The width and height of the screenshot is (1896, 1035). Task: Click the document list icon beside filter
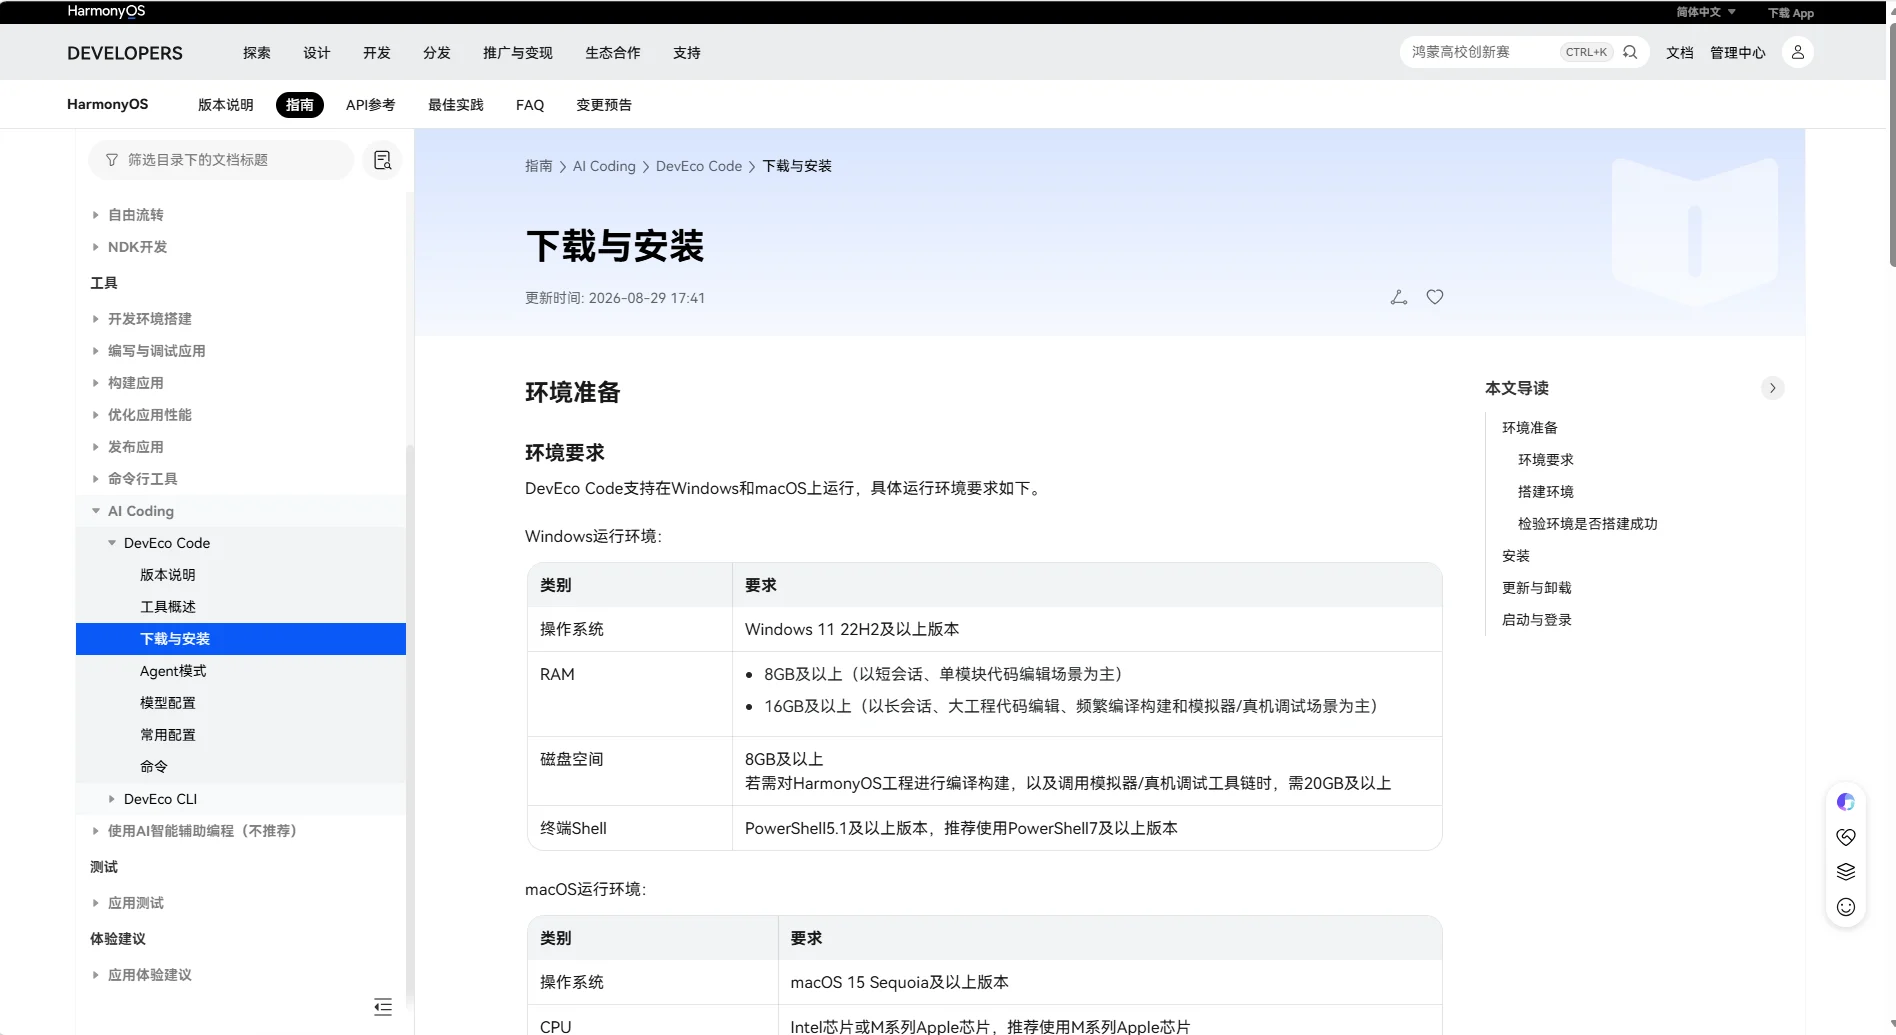[x=382, y=160]
